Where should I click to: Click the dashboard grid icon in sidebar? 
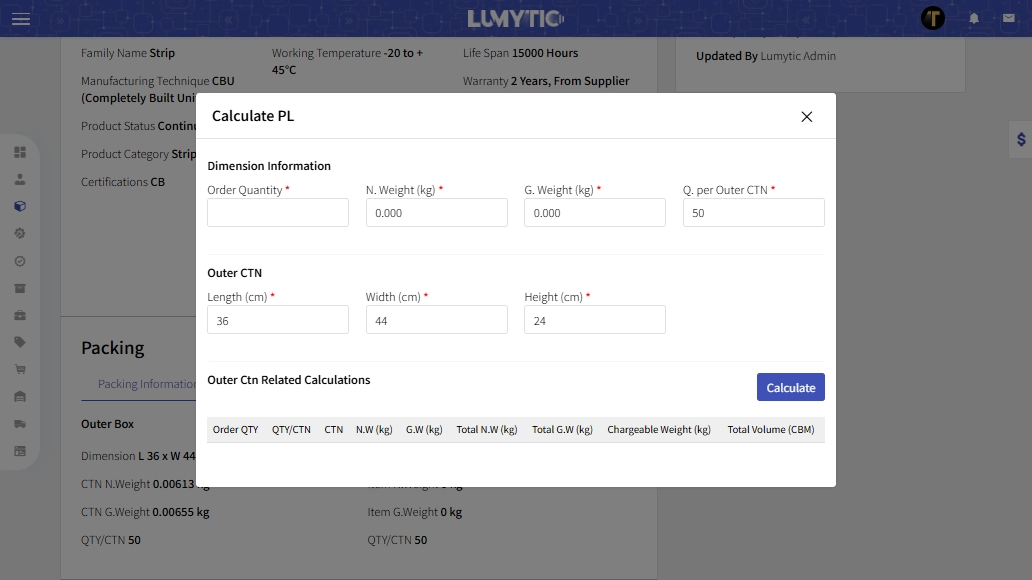click(x=19, y=152)
